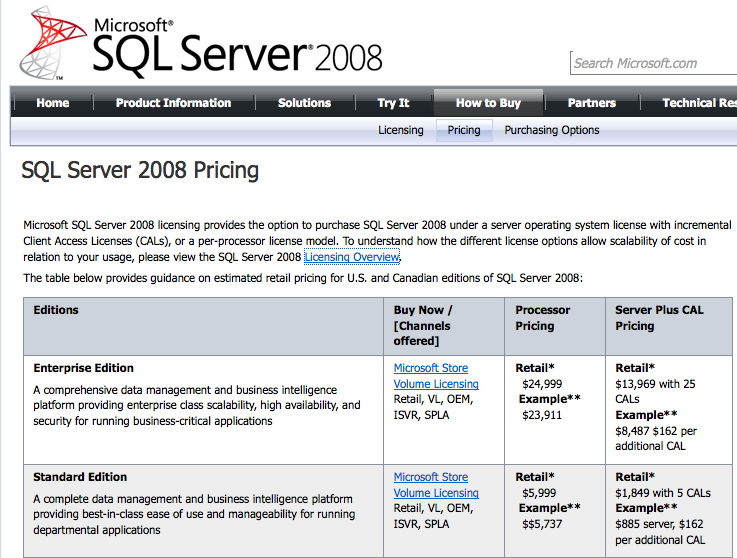This screenshot has height=558, width=737.
Task: Click the $885 server, $162 per CAL text
Action: [660, 532]
